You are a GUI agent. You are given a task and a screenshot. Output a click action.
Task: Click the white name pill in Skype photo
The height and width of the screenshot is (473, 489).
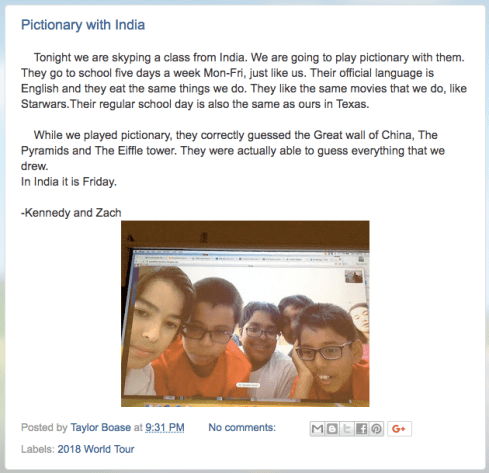[x=248, y=385]
